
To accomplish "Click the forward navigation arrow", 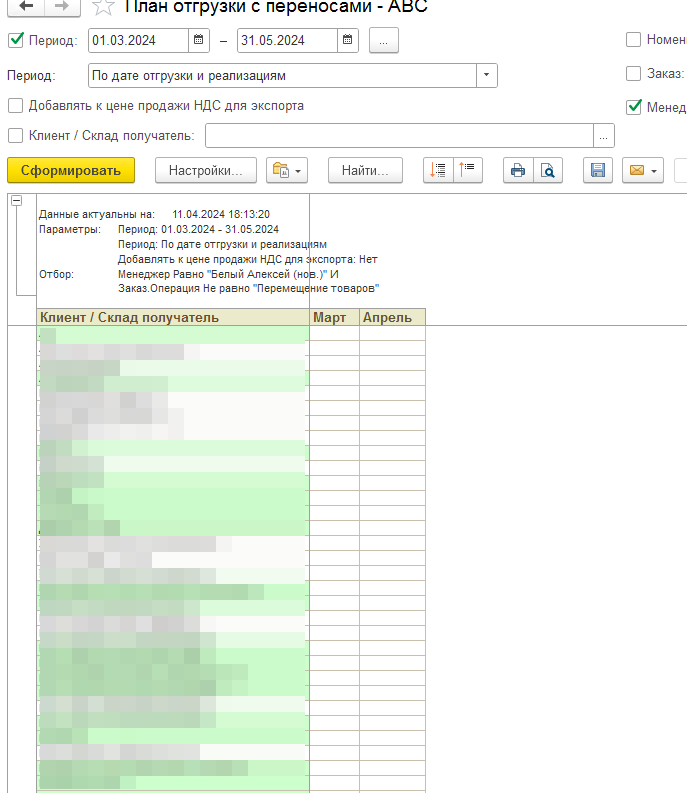I will 60,6.
